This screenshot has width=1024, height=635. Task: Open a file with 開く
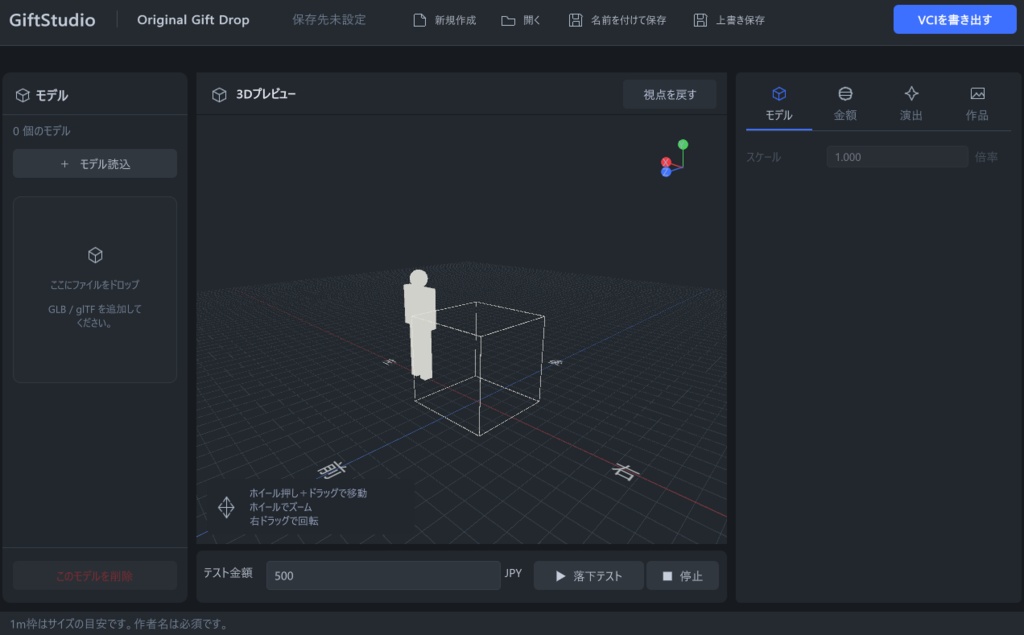(x=532, y=20)
